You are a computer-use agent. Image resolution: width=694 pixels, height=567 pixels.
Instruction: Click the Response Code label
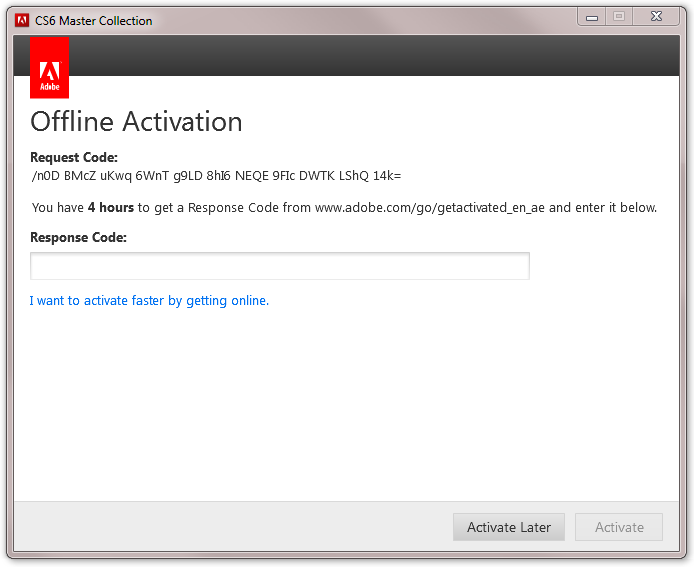[78, 238]
